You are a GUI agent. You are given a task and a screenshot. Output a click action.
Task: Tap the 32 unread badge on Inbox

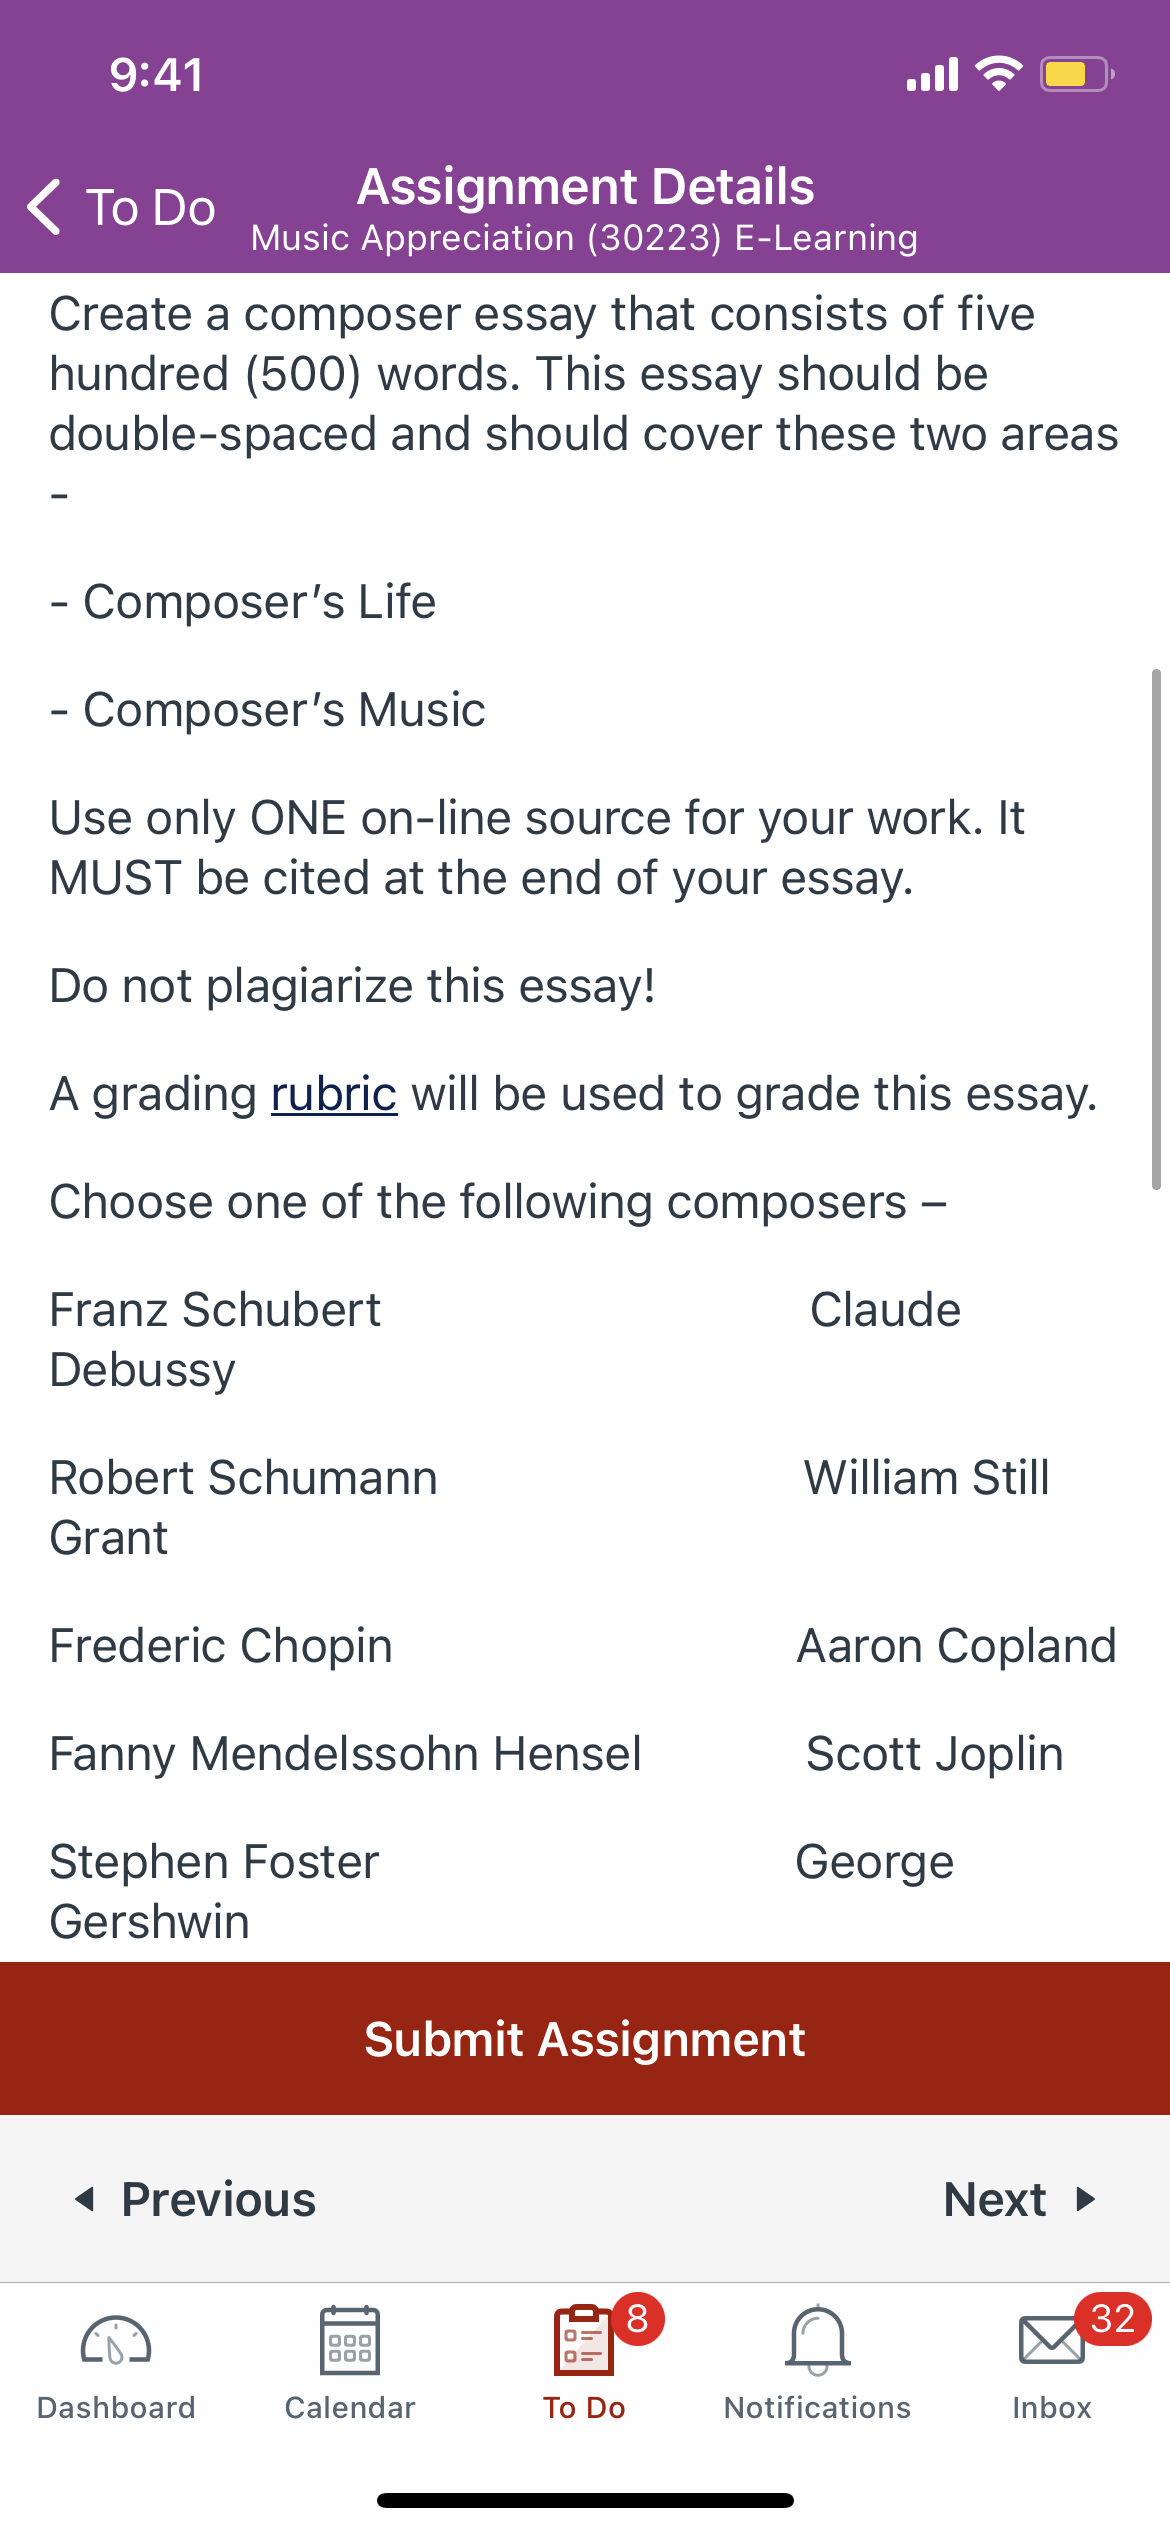1112,2319
